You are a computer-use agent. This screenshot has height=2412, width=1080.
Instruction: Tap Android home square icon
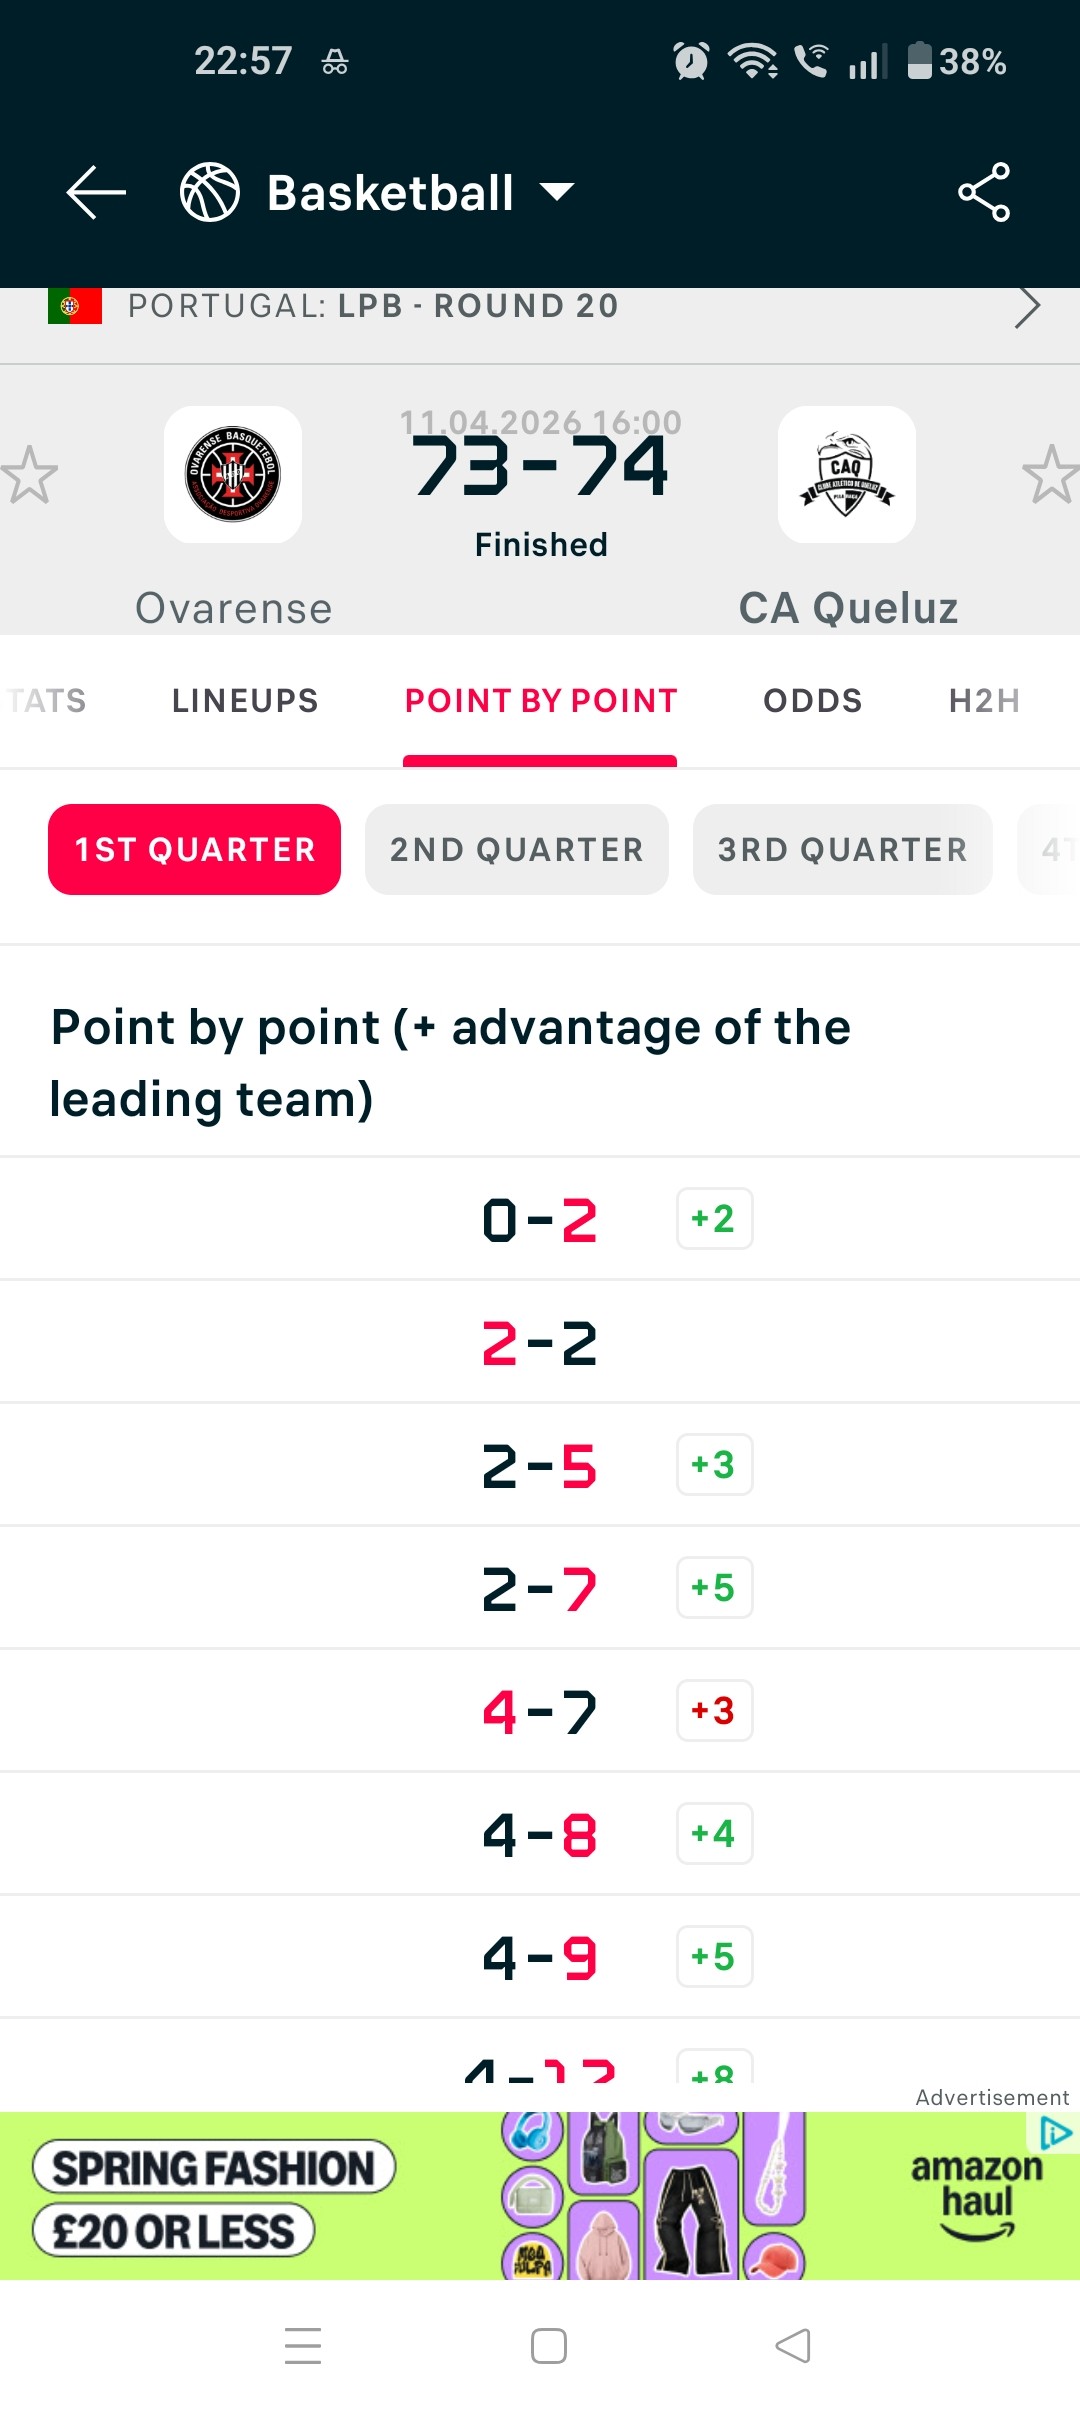549,2345
